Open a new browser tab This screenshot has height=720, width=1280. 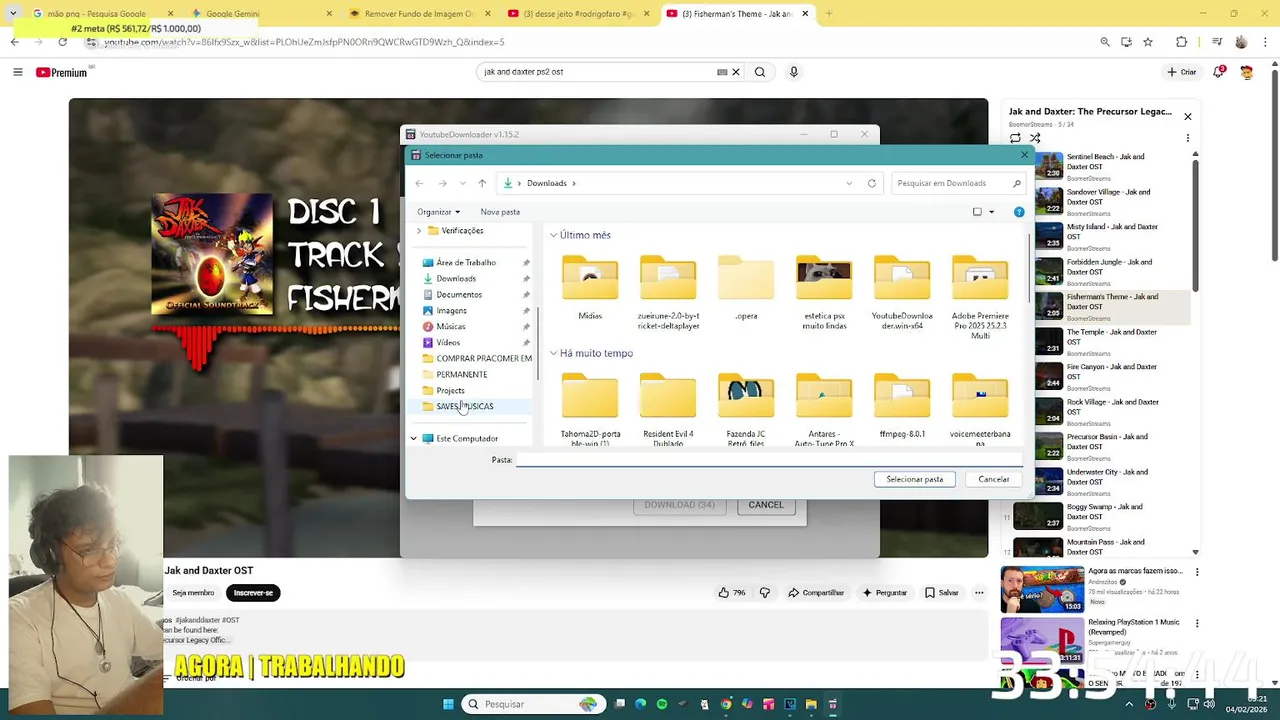pos(828,14)
